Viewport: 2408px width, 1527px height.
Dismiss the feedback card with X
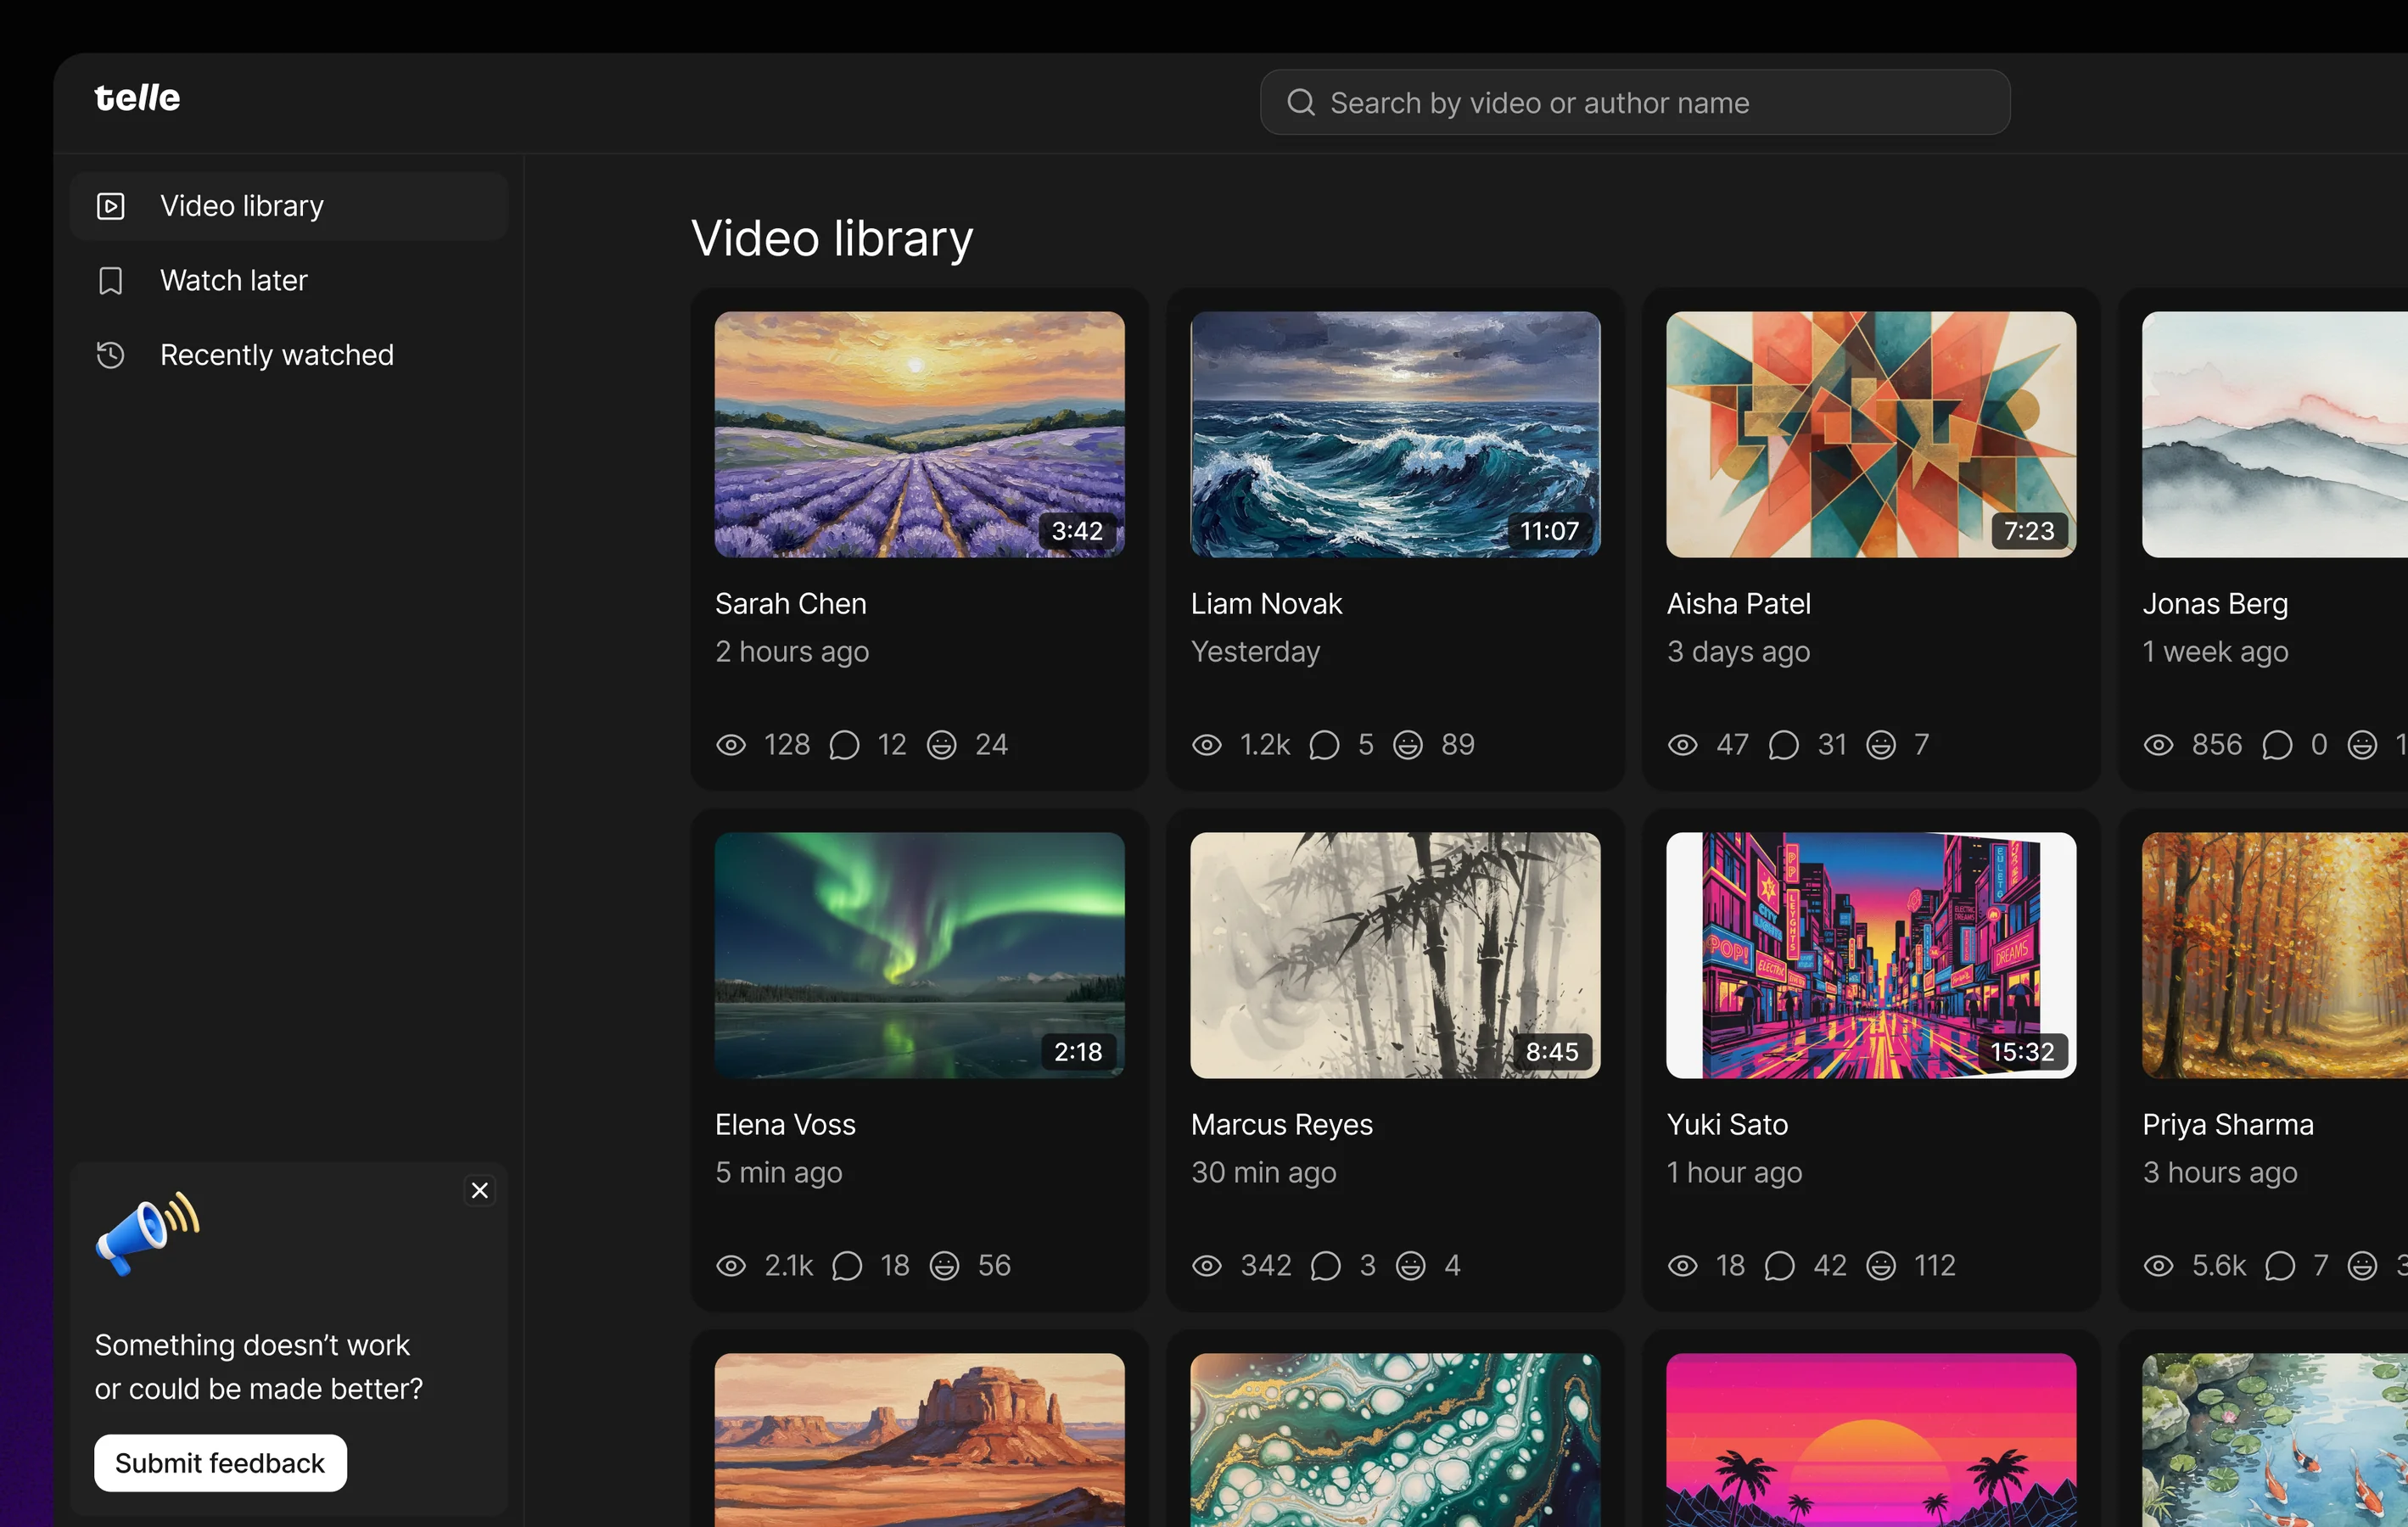[480, 1190]
